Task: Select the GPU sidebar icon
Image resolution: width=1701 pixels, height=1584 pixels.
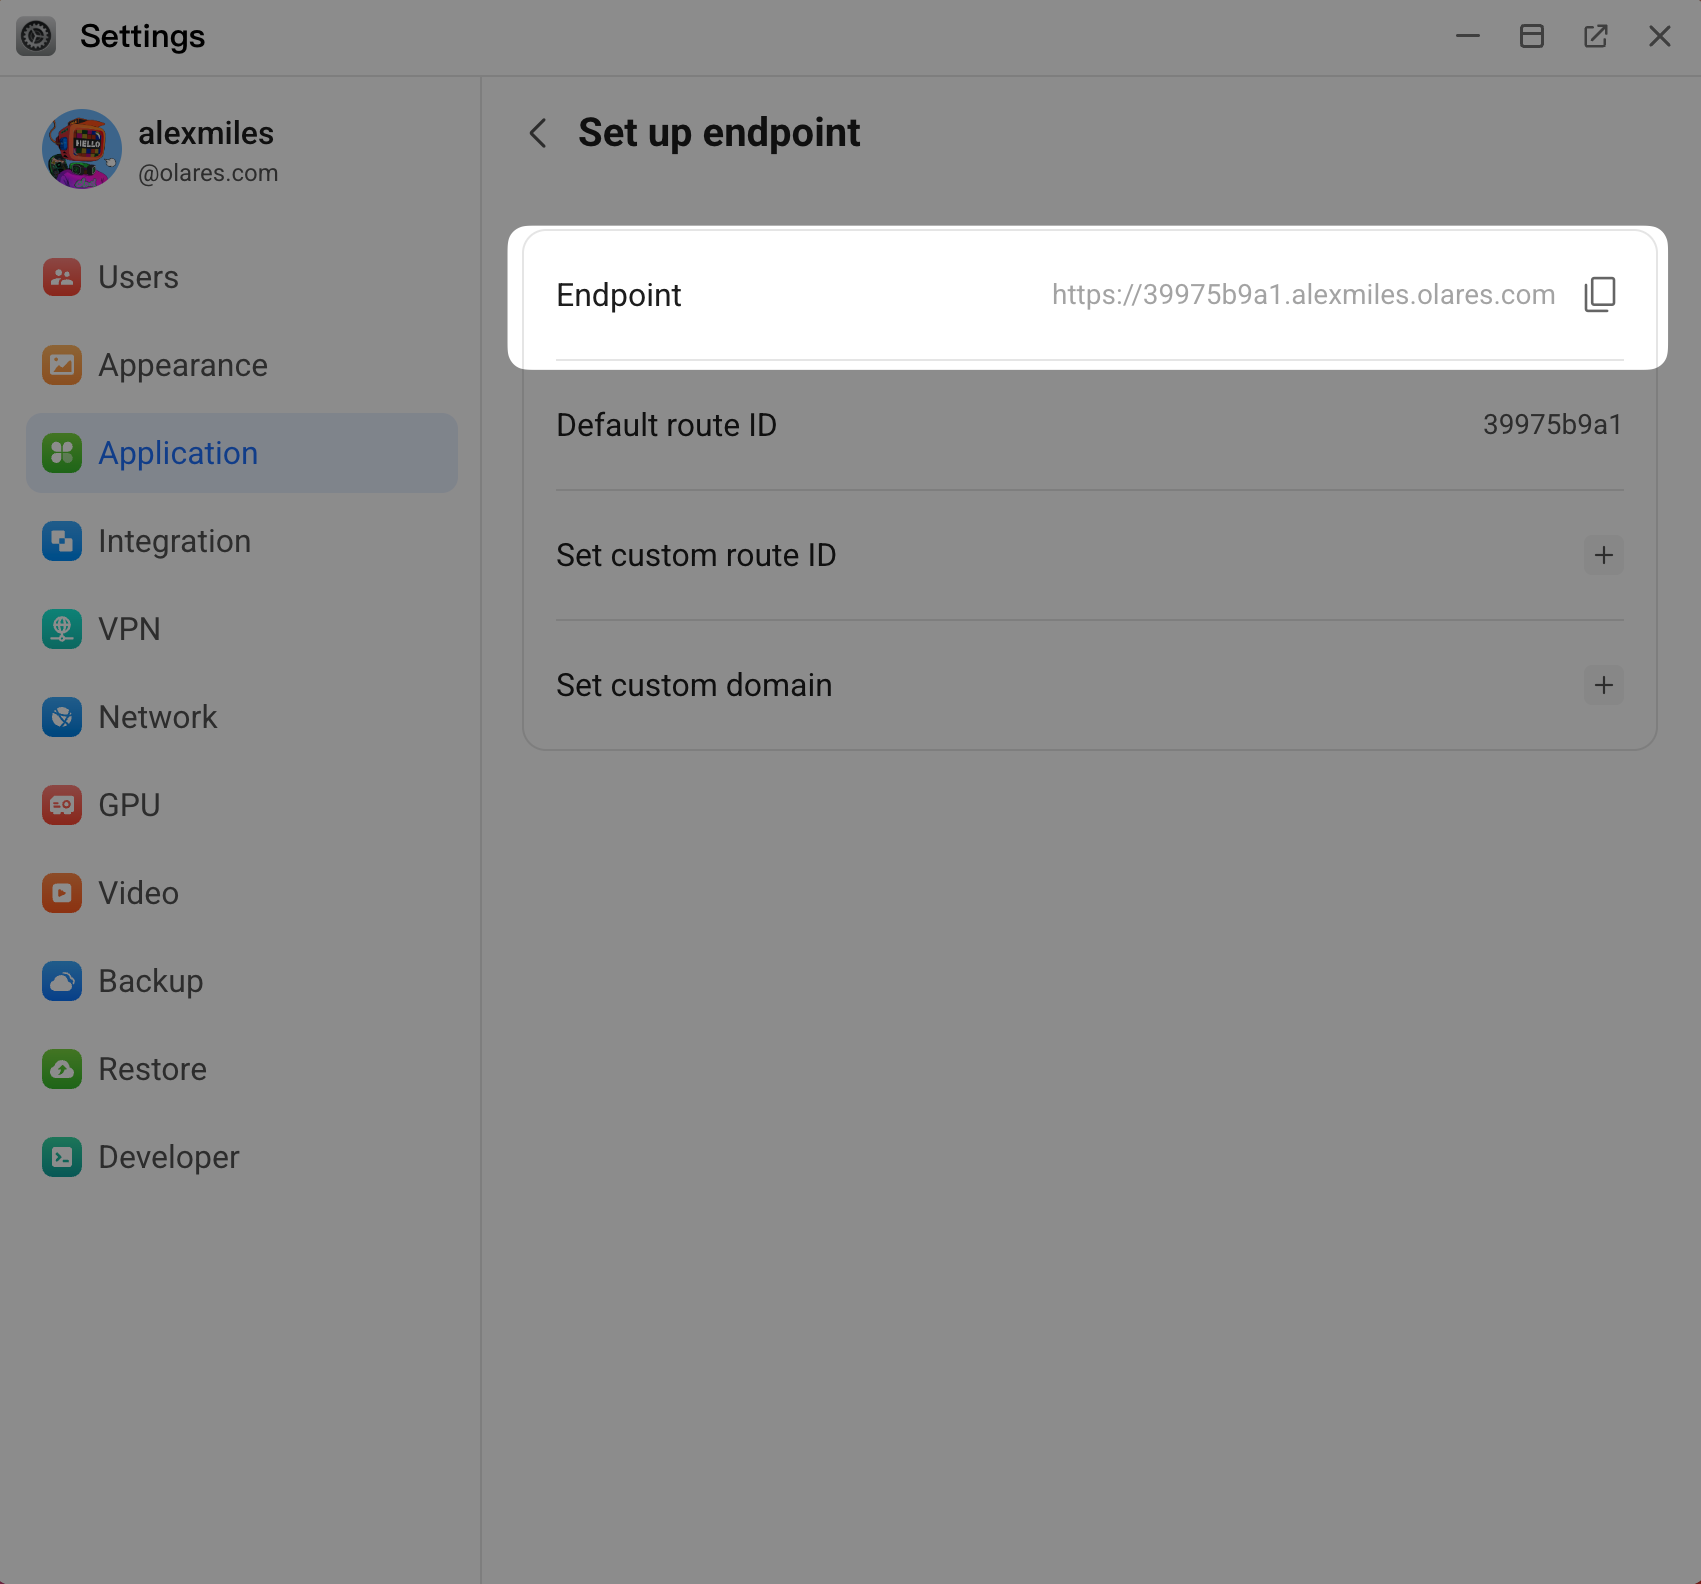Action: (61, 805)
